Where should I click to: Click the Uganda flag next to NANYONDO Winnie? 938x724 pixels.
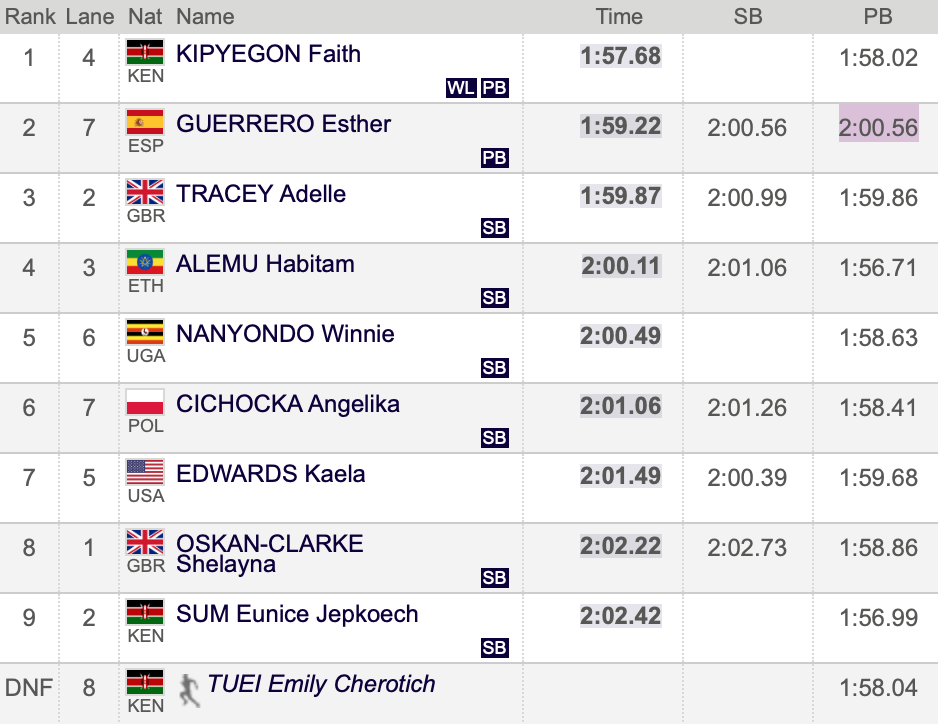point(145,332)
